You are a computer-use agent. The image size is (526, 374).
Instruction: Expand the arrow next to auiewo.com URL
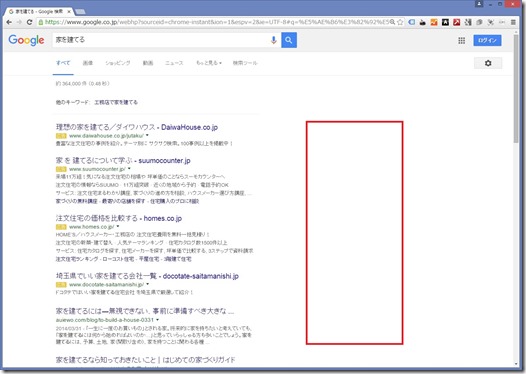[157, 320]
